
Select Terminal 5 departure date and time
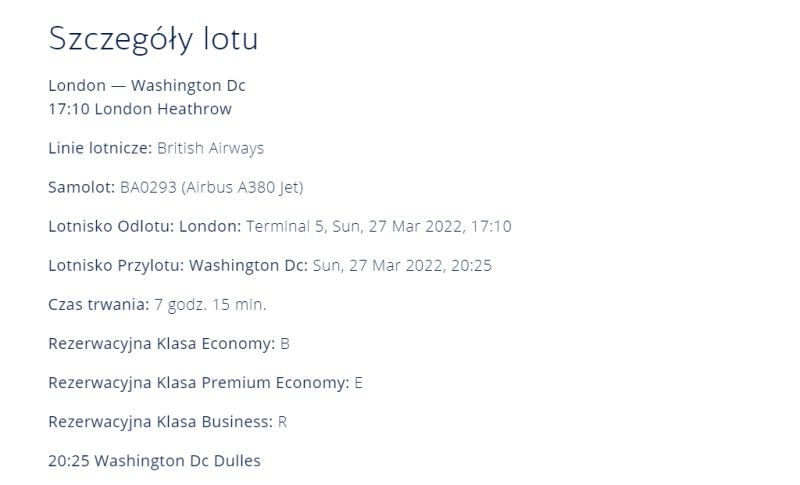pos(379,226)
